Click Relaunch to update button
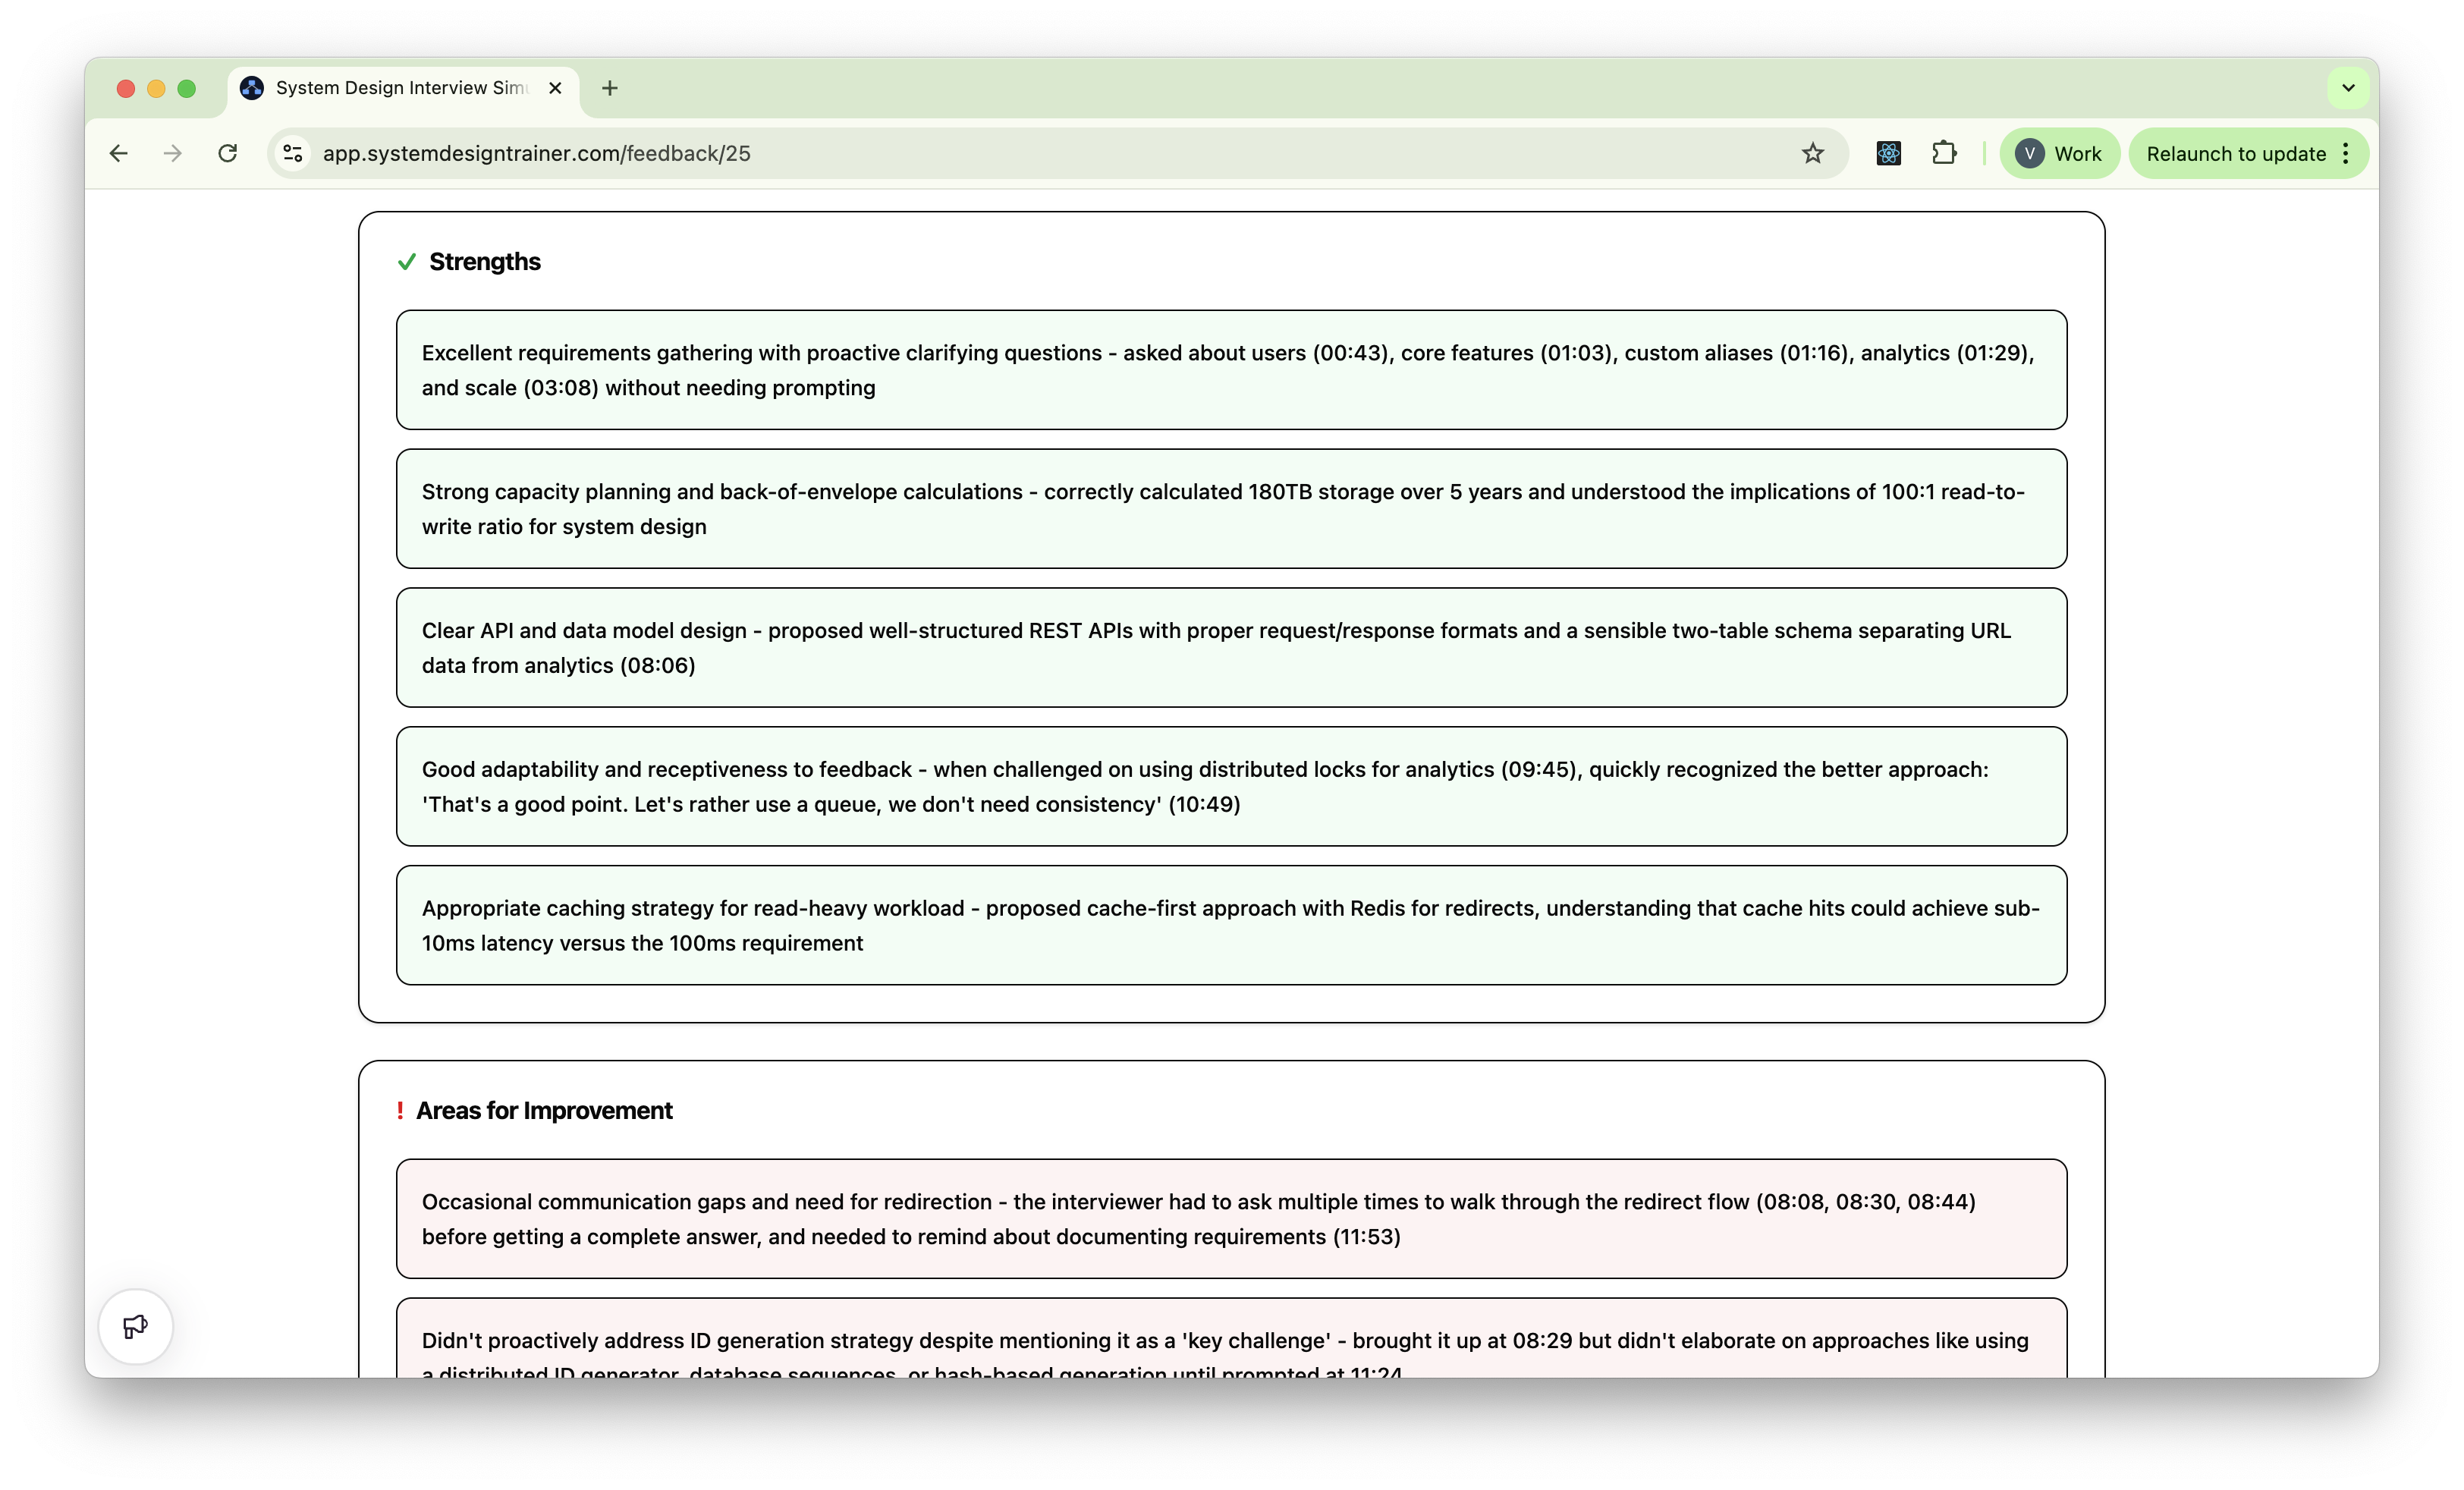This screenshot has width=2464, height=1490. point(2235,153)
